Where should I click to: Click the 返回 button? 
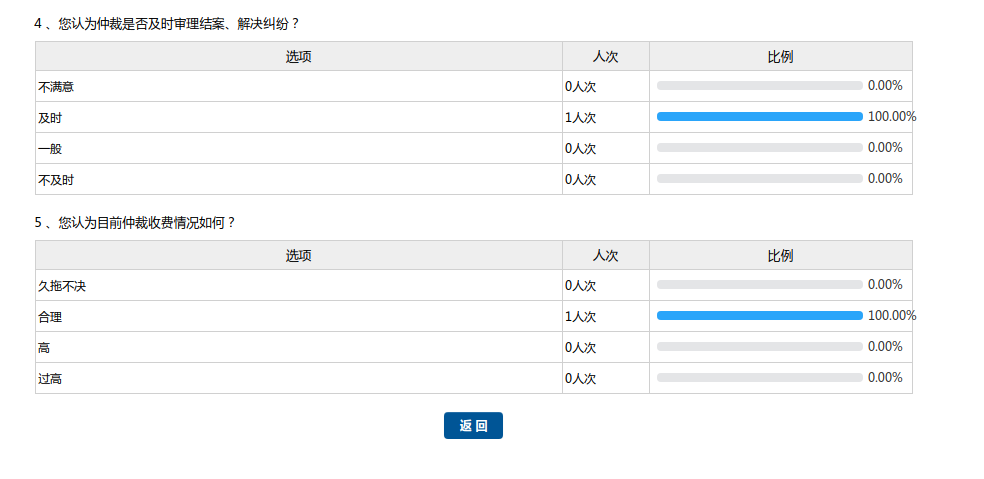coord(473,426)
